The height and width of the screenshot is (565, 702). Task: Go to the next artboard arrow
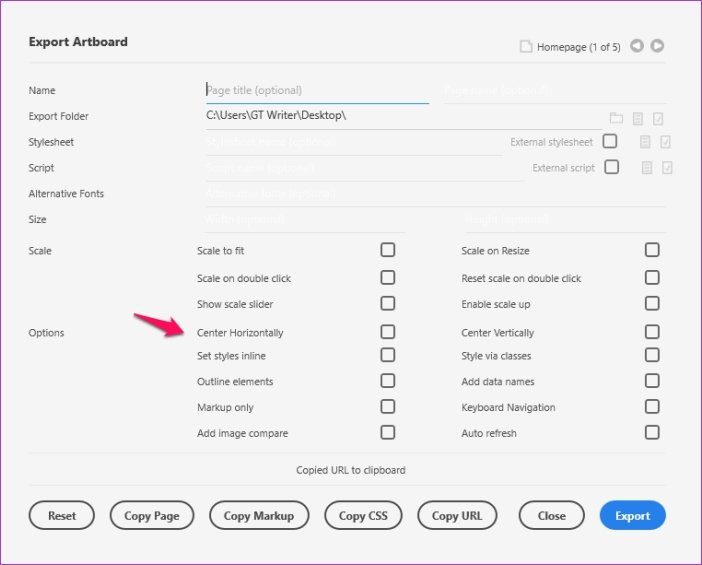(657, 46)
